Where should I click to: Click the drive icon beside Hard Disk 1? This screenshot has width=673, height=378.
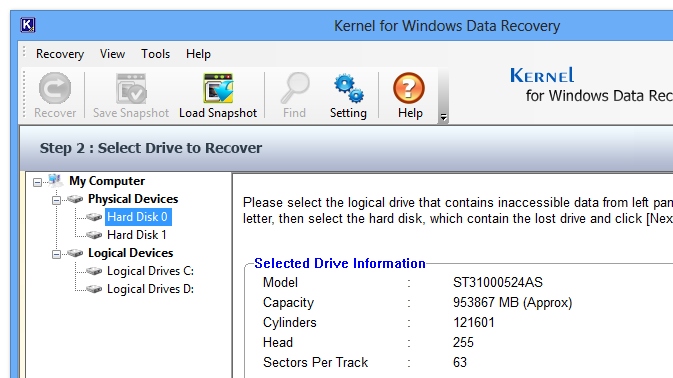click(94, 235)
